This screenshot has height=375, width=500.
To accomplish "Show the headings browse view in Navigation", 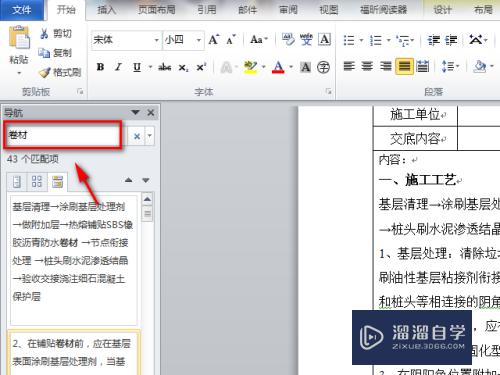I will click(x=17, y=182).
